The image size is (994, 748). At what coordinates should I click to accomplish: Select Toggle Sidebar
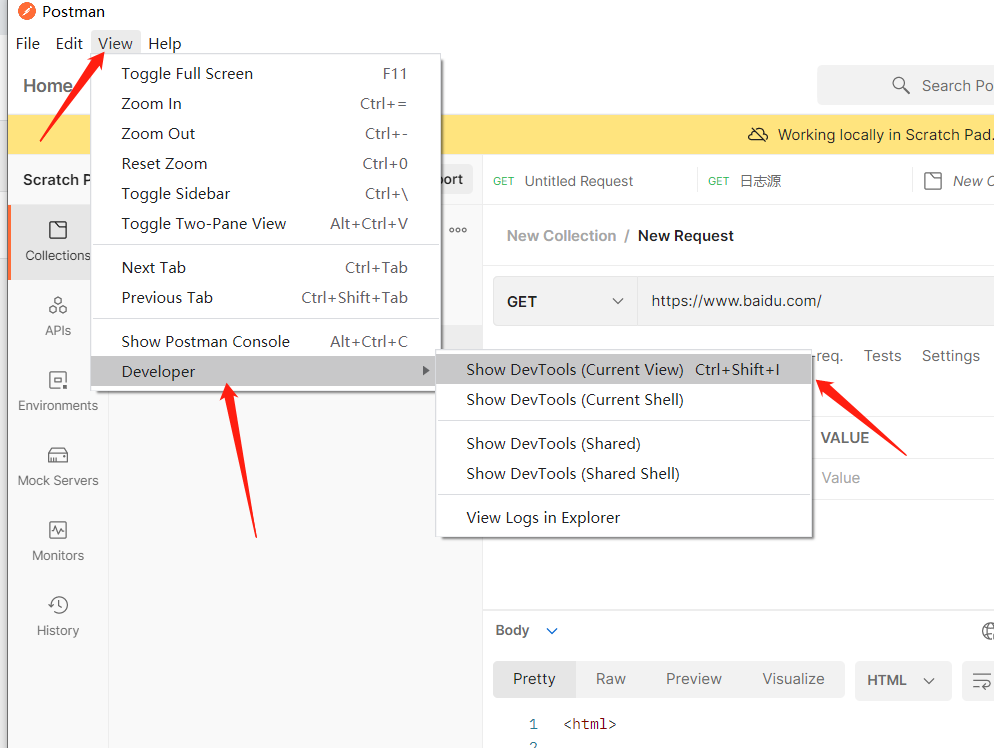265,194
